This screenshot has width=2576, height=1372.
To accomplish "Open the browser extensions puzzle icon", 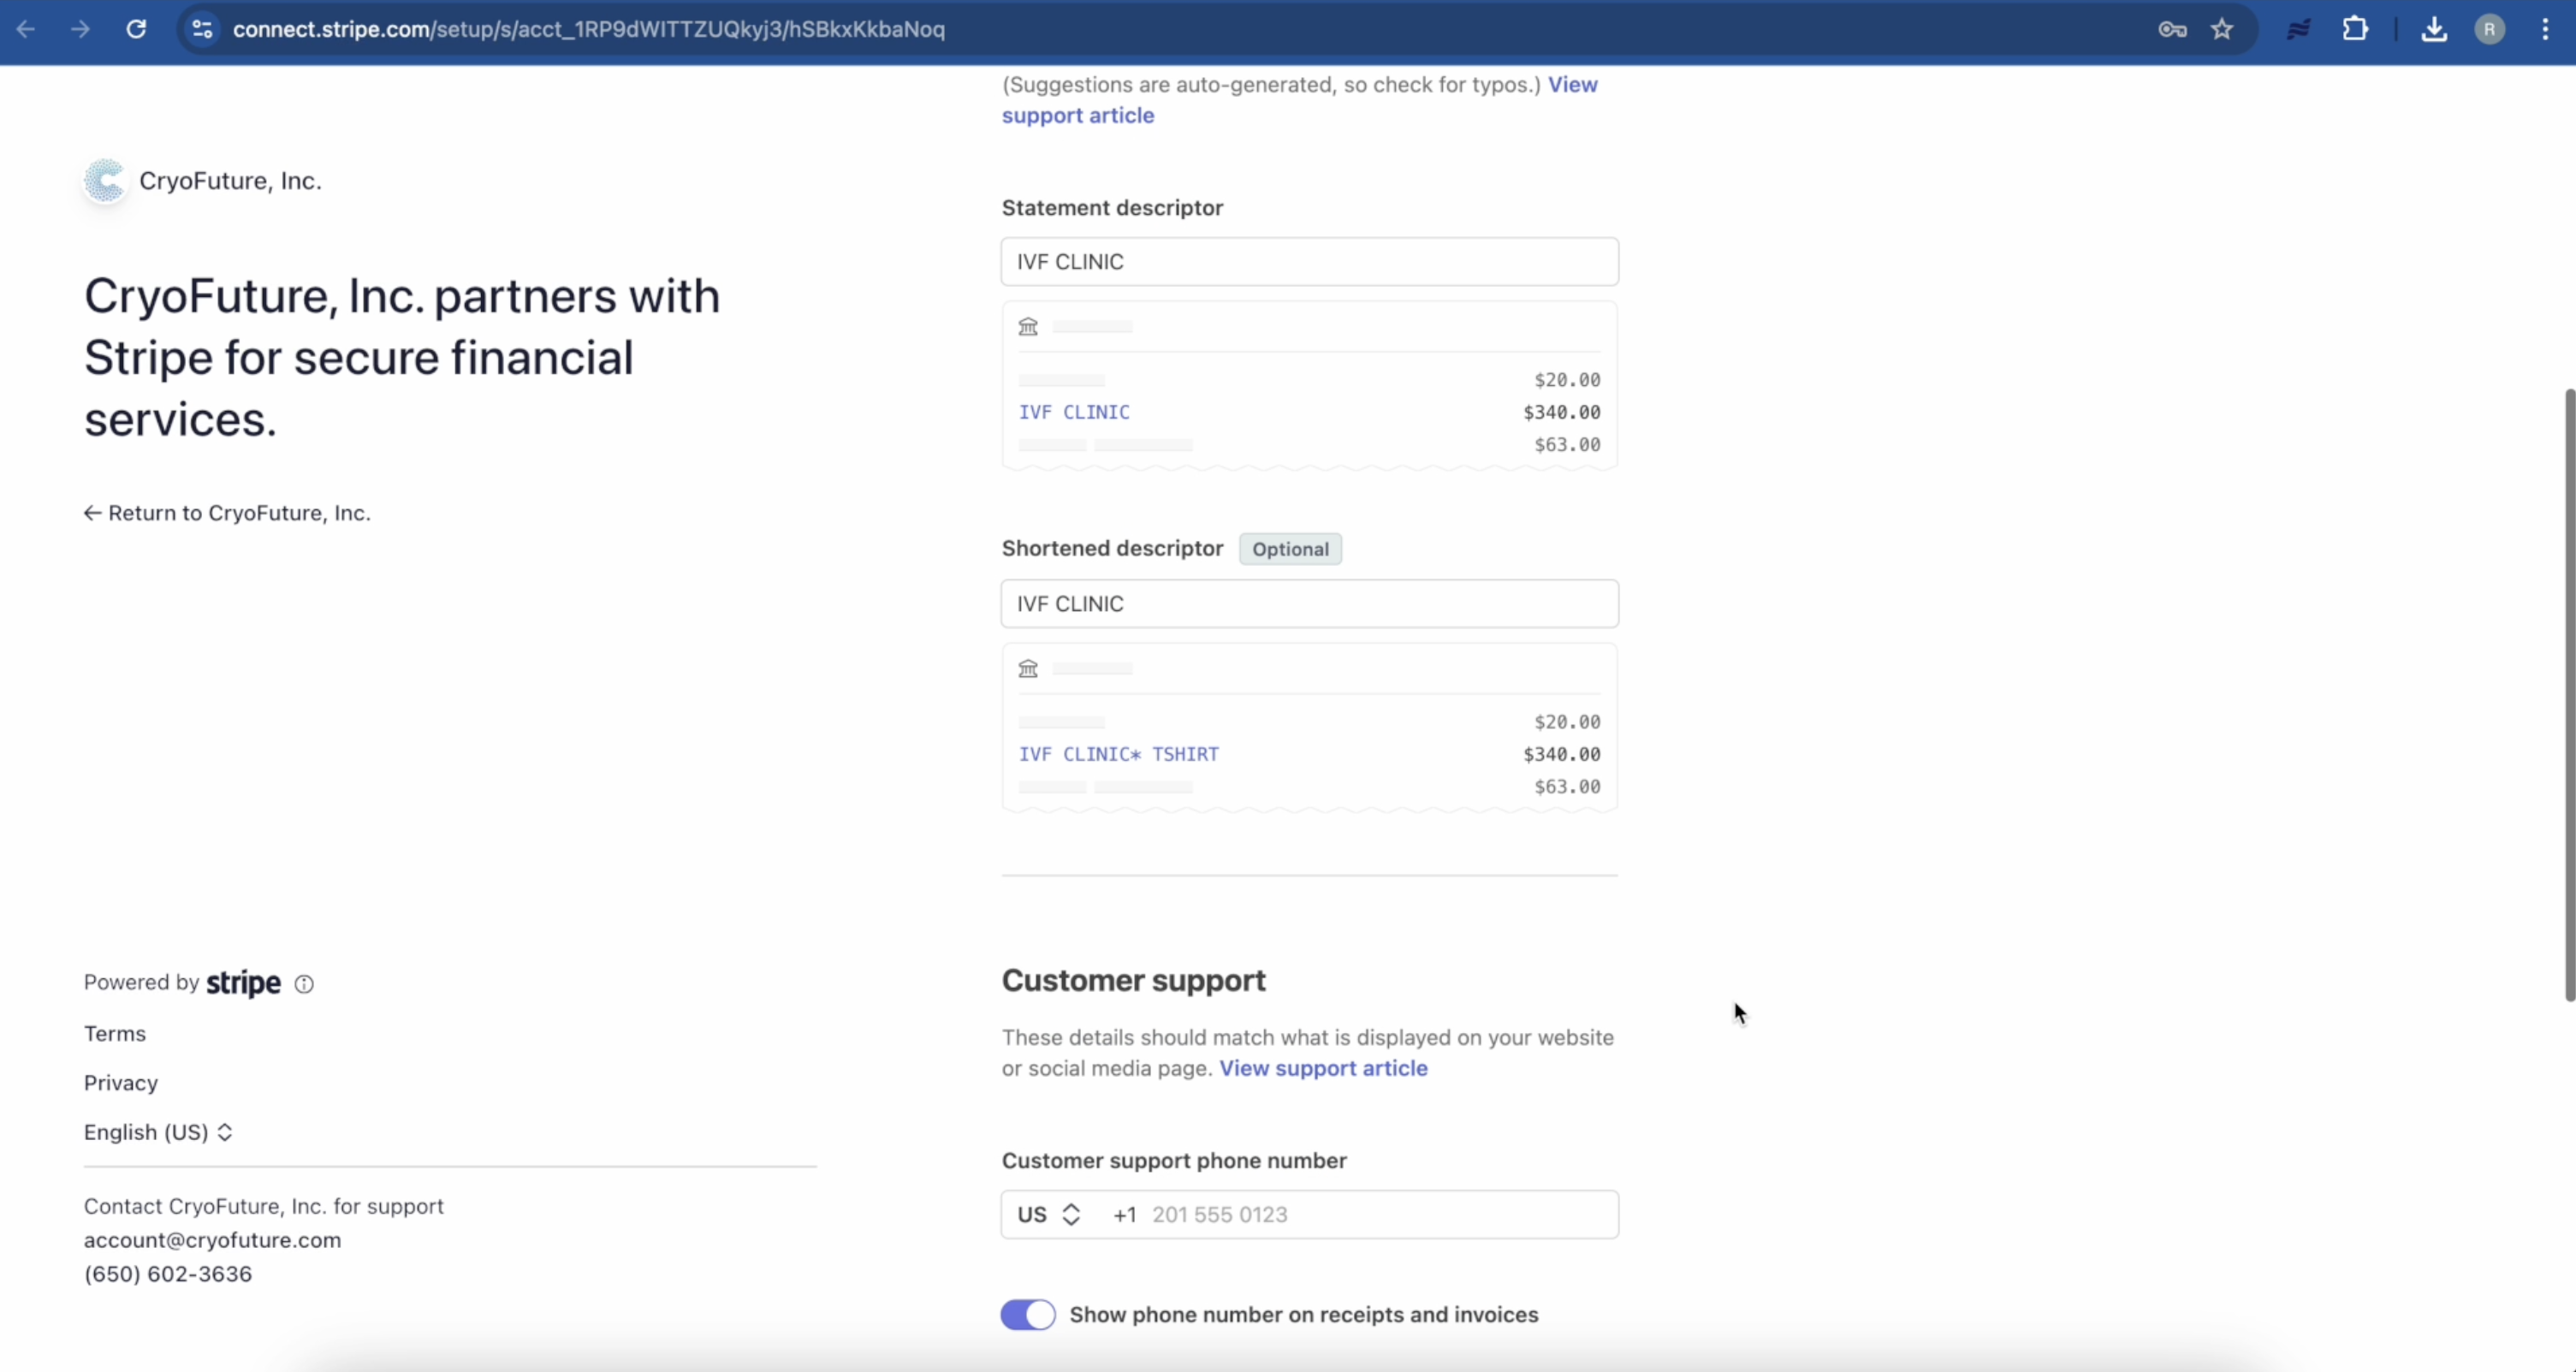I will click(x=2355, y=29).
